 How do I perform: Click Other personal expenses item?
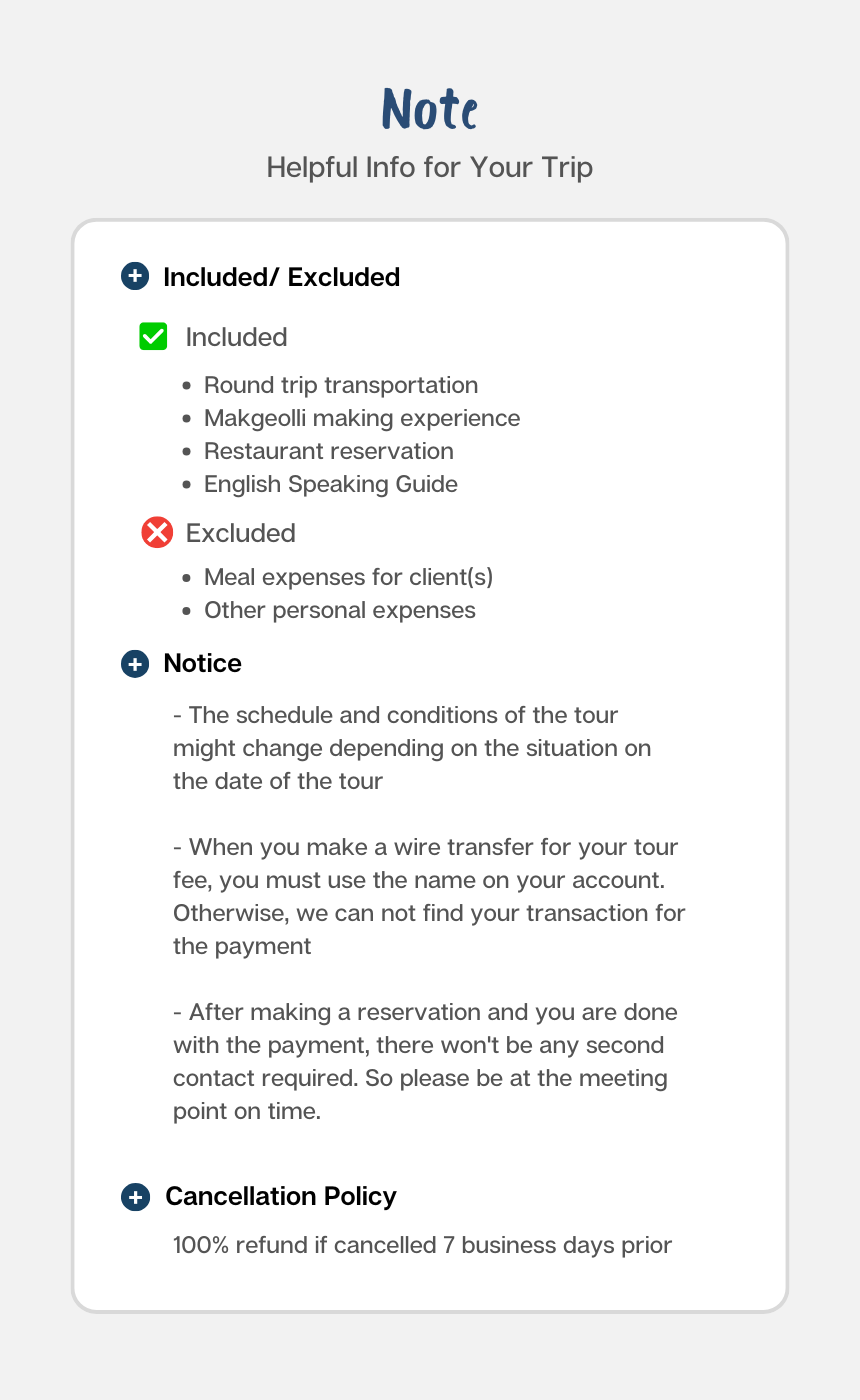pos(339,610)
